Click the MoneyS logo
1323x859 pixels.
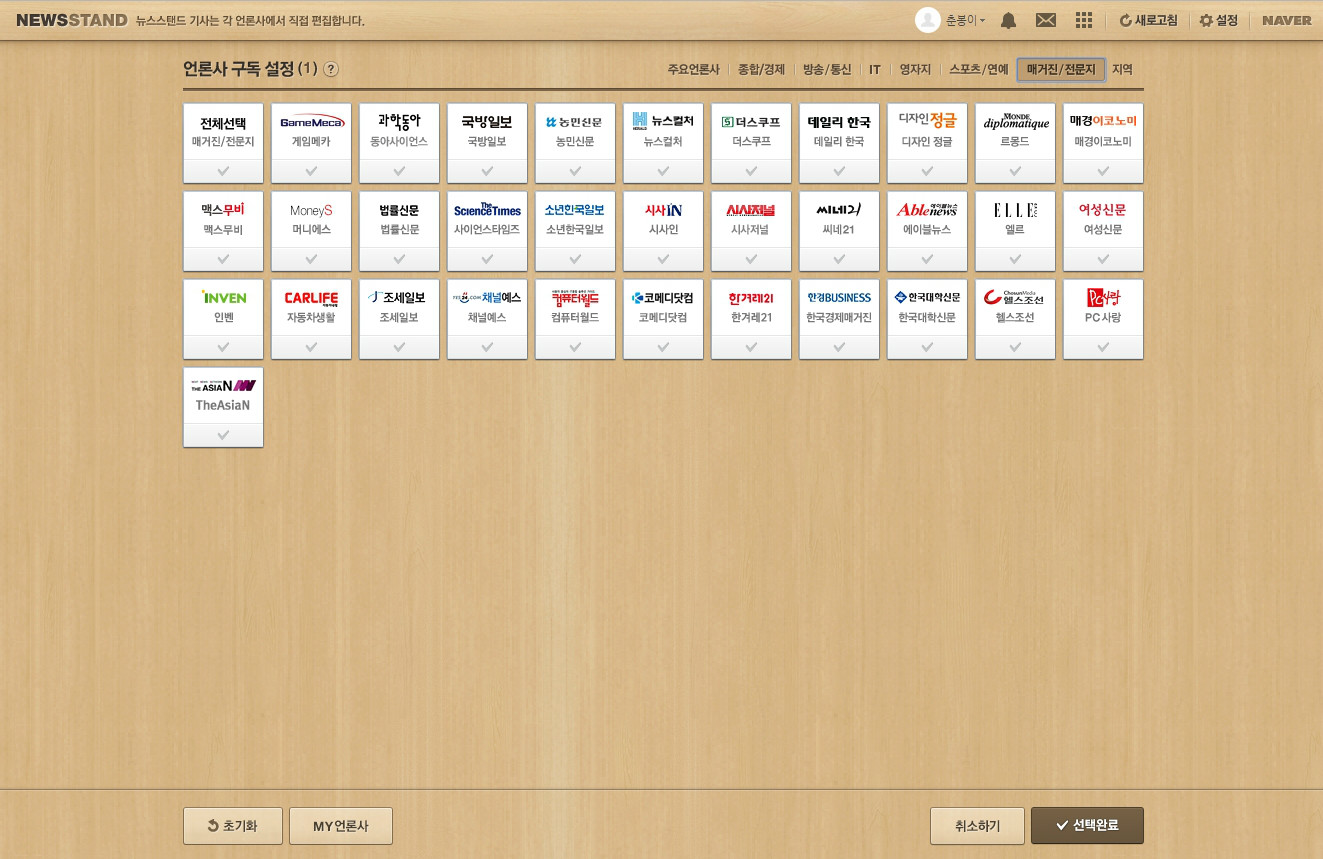tap(311, 210)
